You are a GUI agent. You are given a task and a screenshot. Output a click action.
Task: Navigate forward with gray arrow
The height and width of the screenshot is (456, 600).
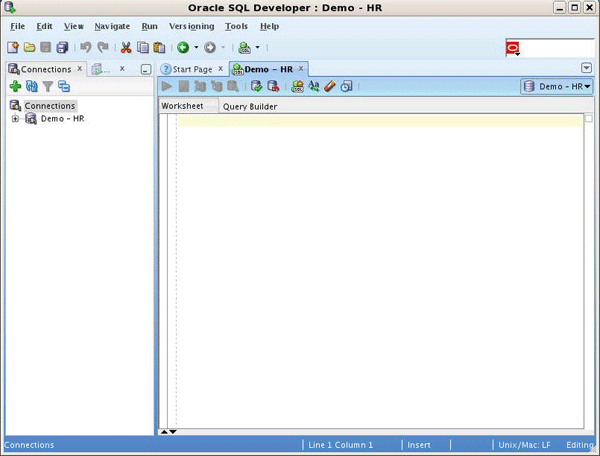(210, 47)
